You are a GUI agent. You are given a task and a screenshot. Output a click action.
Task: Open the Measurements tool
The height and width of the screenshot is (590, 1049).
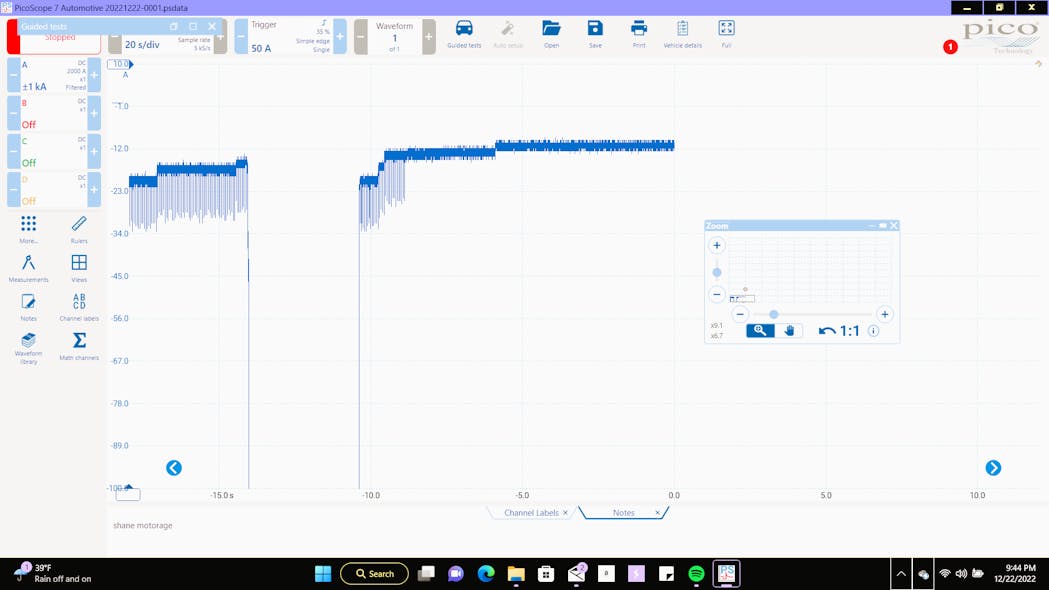[x=28, y=267]
